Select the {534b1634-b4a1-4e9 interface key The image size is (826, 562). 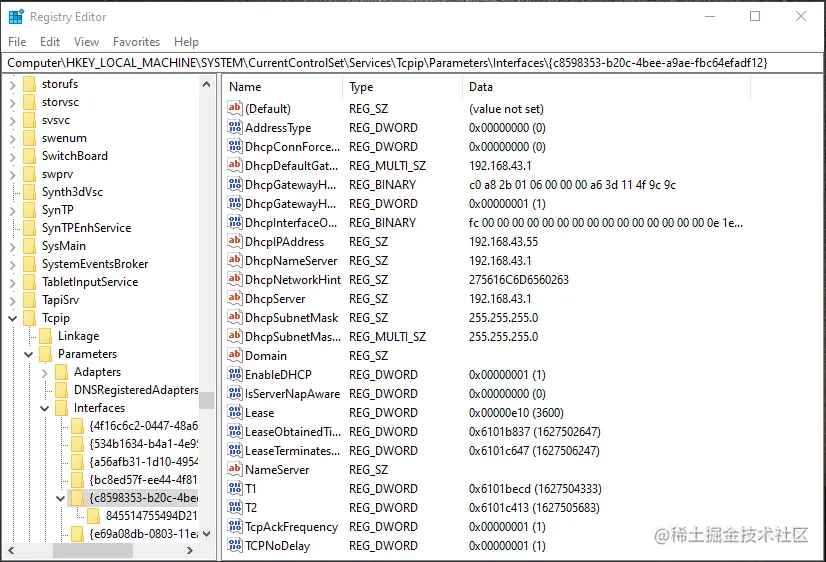point(143,443)
